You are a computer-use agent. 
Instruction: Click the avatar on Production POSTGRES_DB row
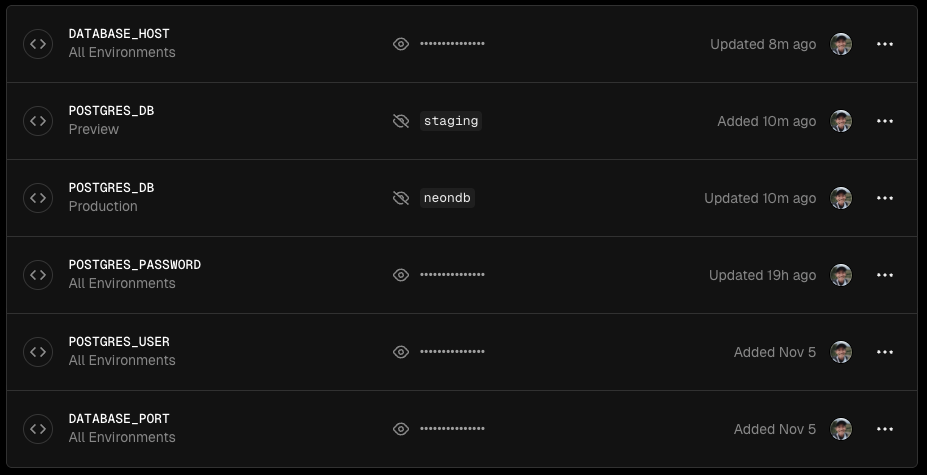tap(841, 198)
